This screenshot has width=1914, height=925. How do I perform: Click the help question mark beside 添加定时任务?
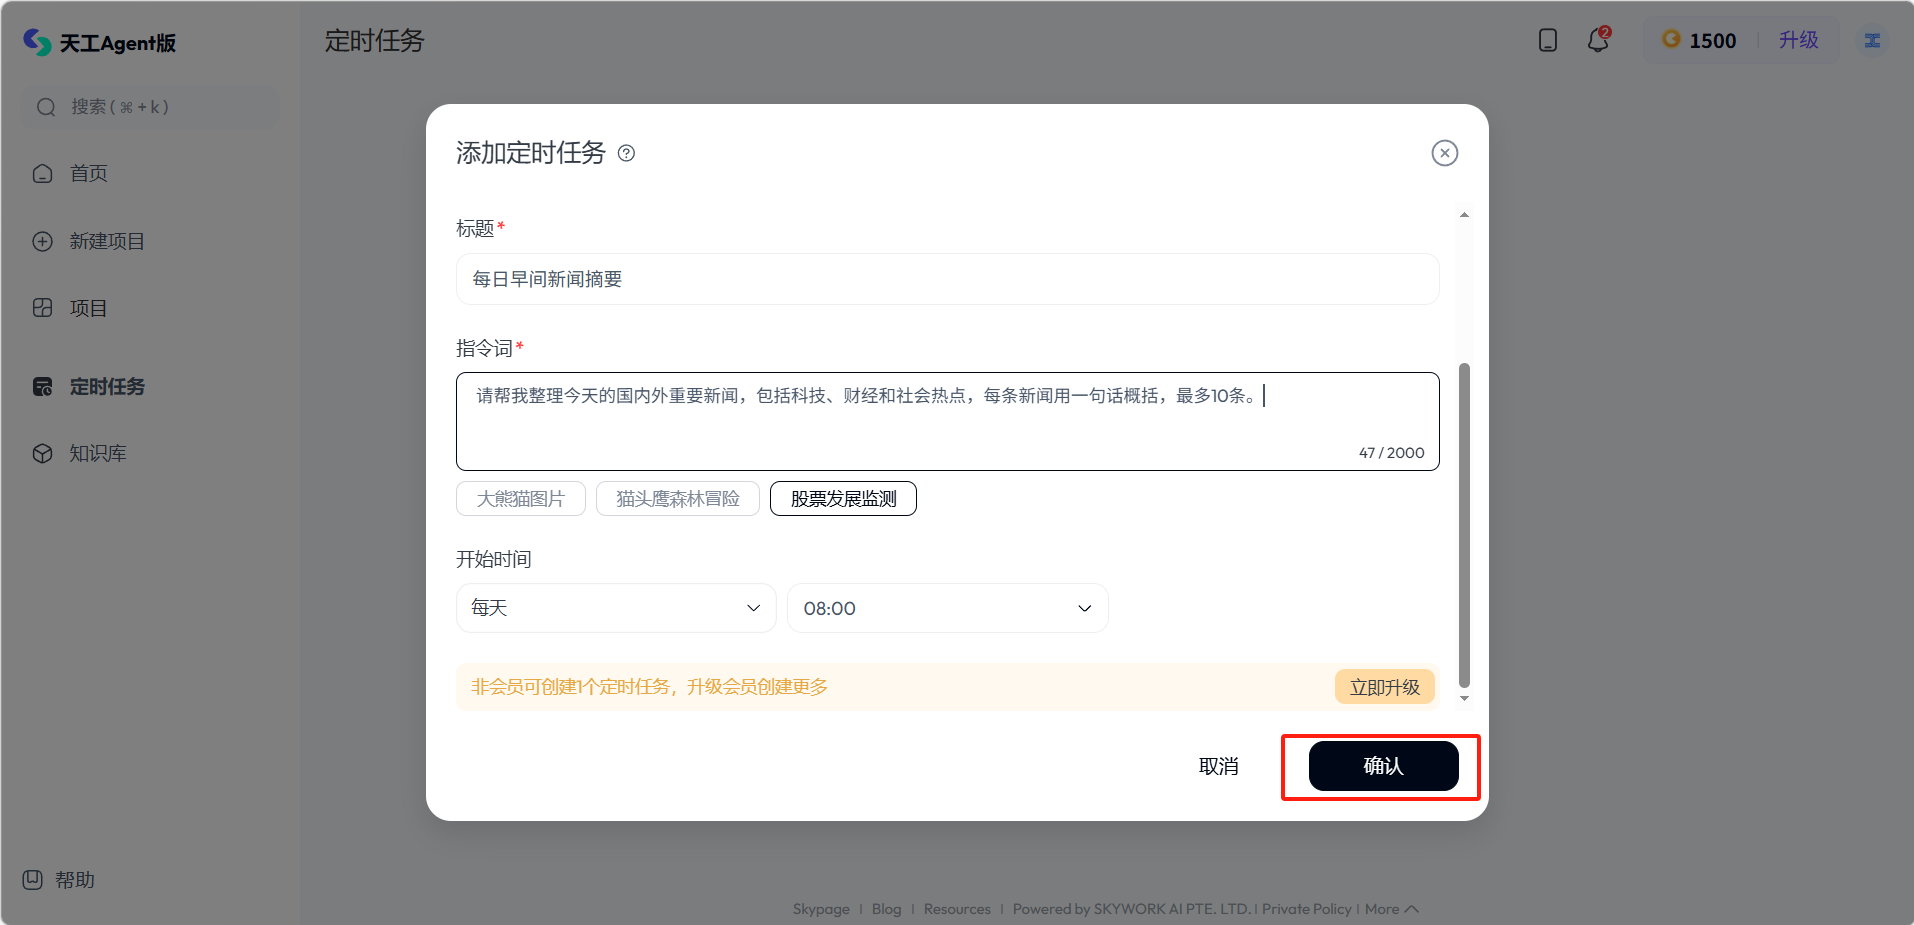click(x=626, y=153)
